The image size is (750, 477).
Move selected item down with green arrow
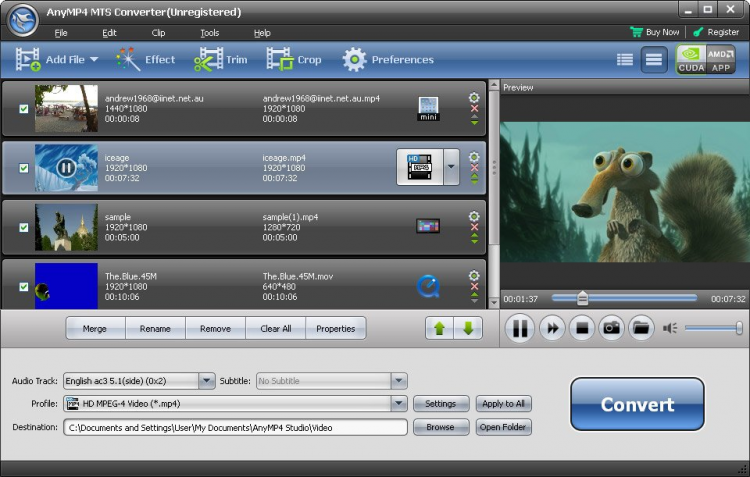pyautogui.click(x=468, y=328)
